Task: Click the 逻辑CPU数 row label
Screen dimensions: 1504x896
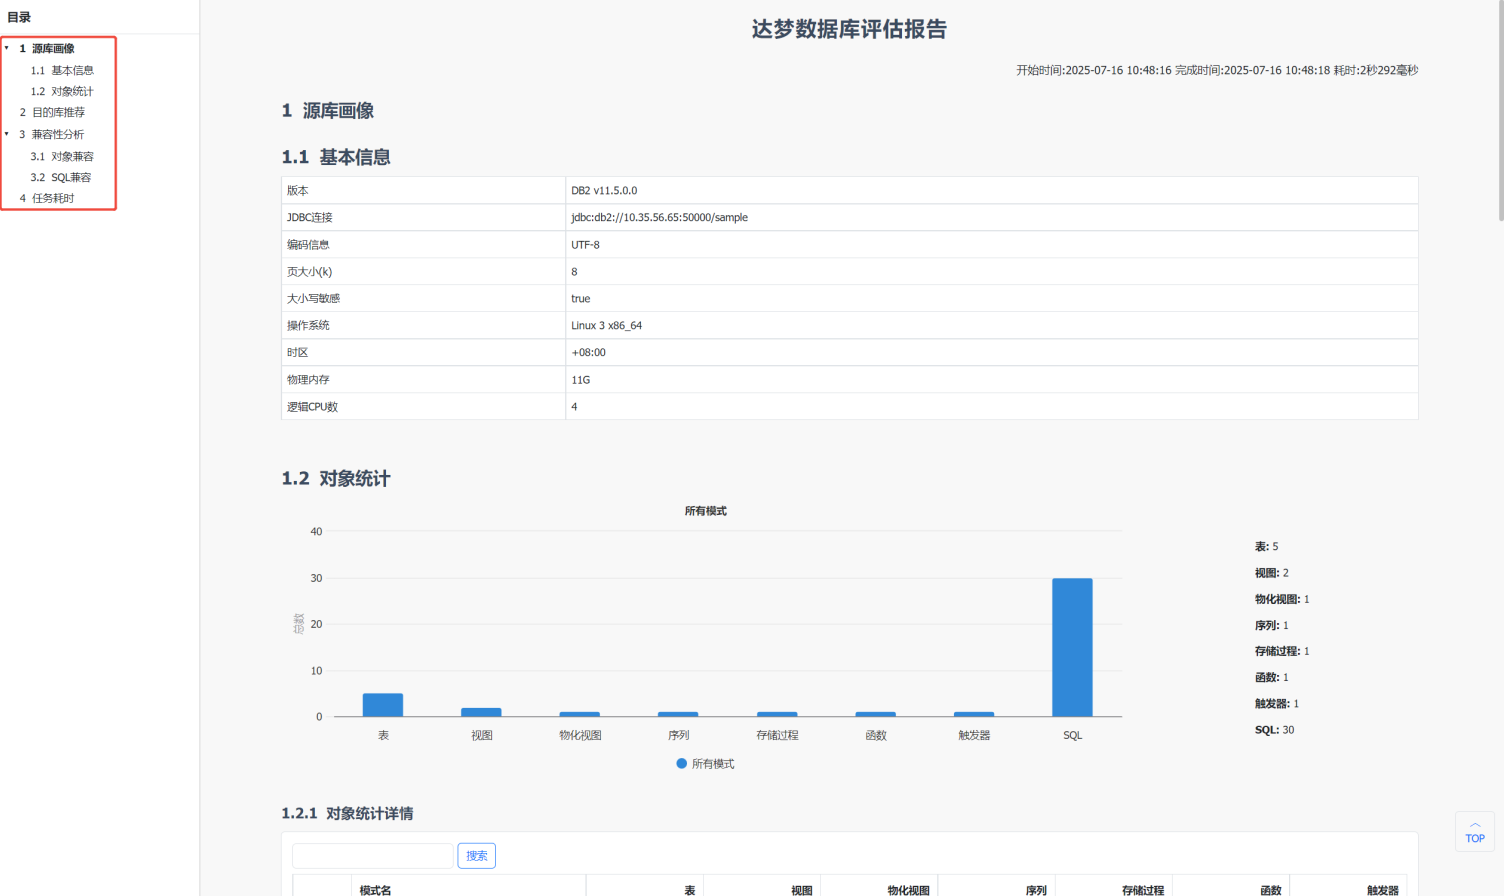Action: click(x=312, y=407)
